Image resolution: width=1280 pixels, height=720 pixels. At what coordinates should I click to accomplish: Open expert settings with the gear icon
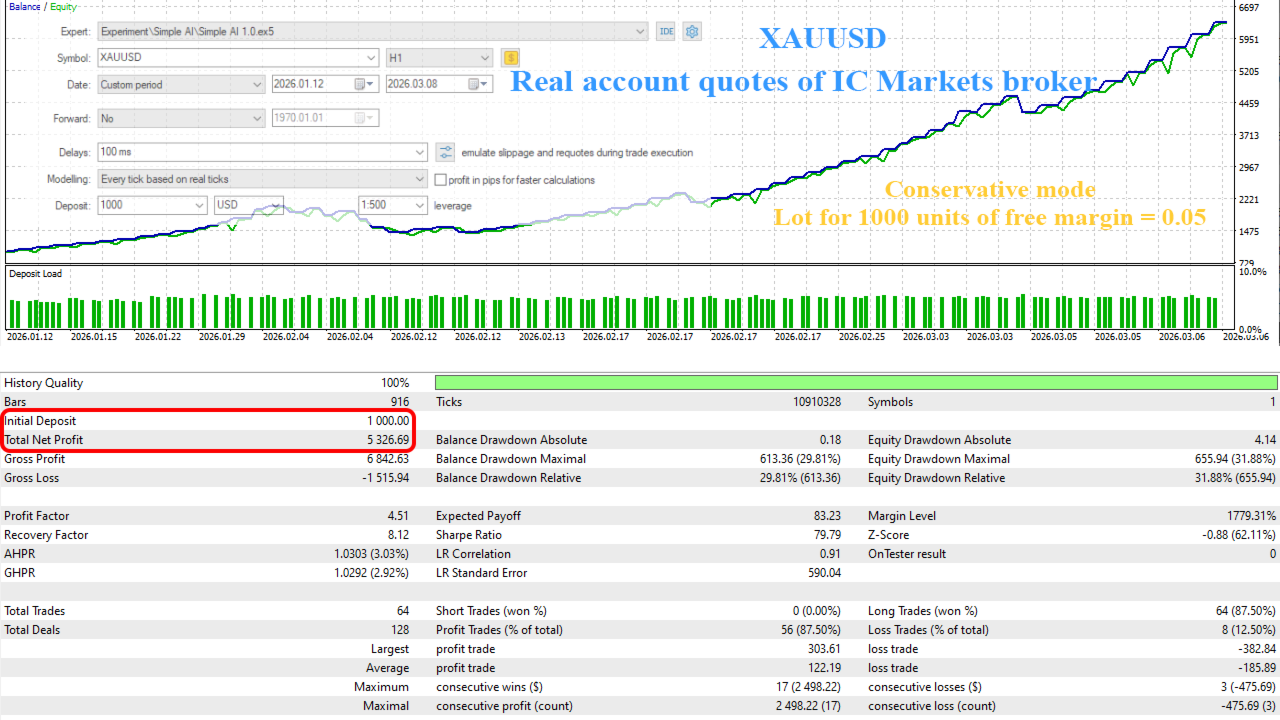pyautogui.click(x=692, y=31)
